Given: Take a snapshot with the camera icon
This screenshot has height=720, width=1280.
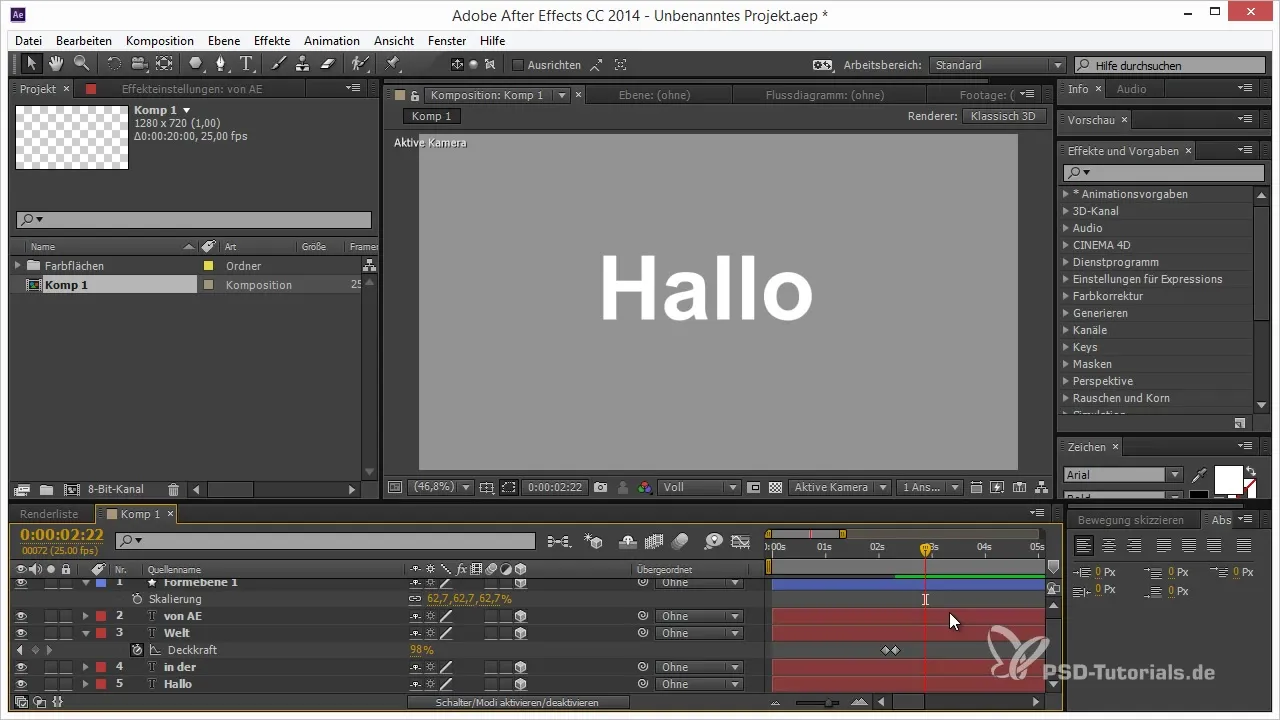Looking at the screenshot, I should [600, 487].
